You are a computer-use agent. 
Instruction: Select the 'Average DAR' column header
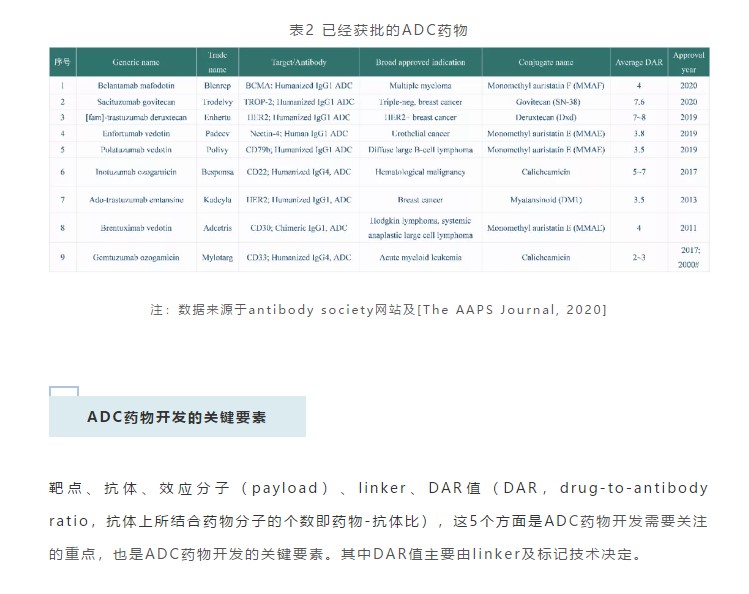pyautogui.click(x=639, y=62)
